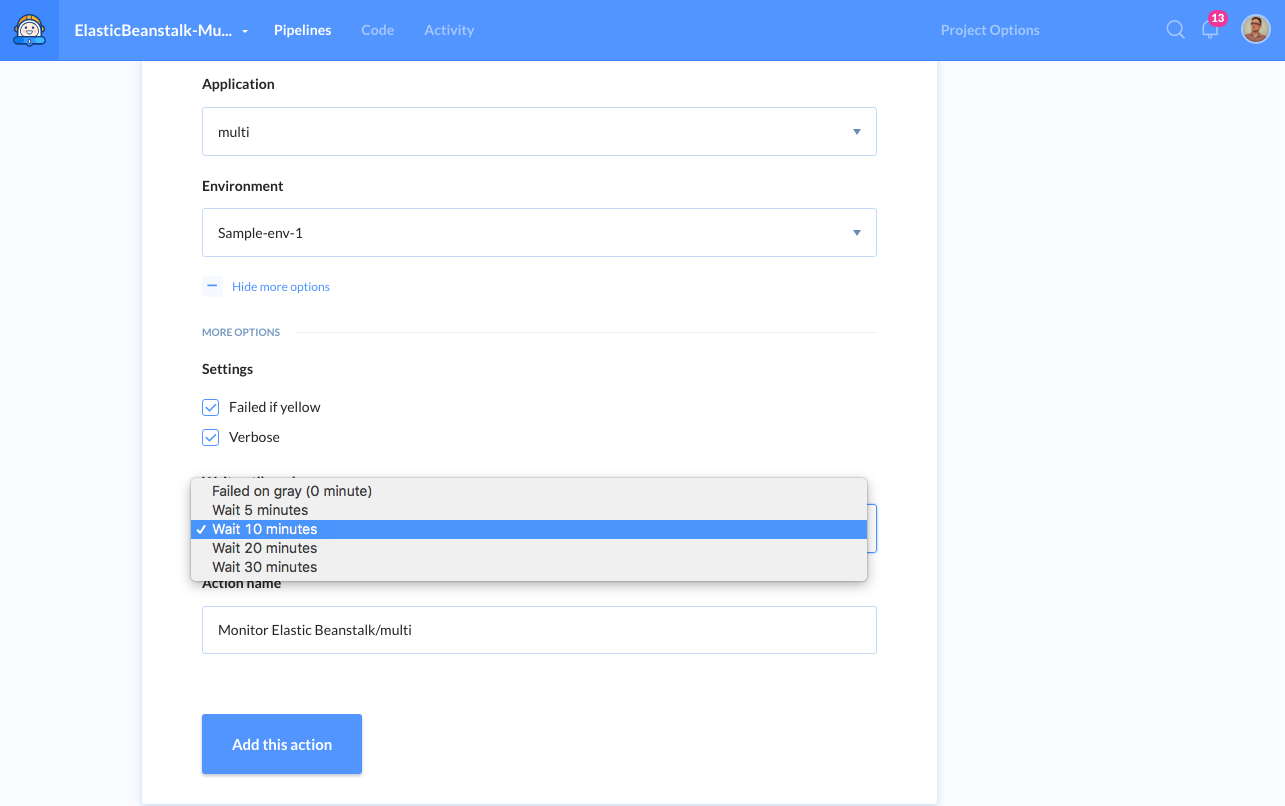Select Failed on gray (0 minute) option
Screen dimensions: 1285x806
[529, 491]
